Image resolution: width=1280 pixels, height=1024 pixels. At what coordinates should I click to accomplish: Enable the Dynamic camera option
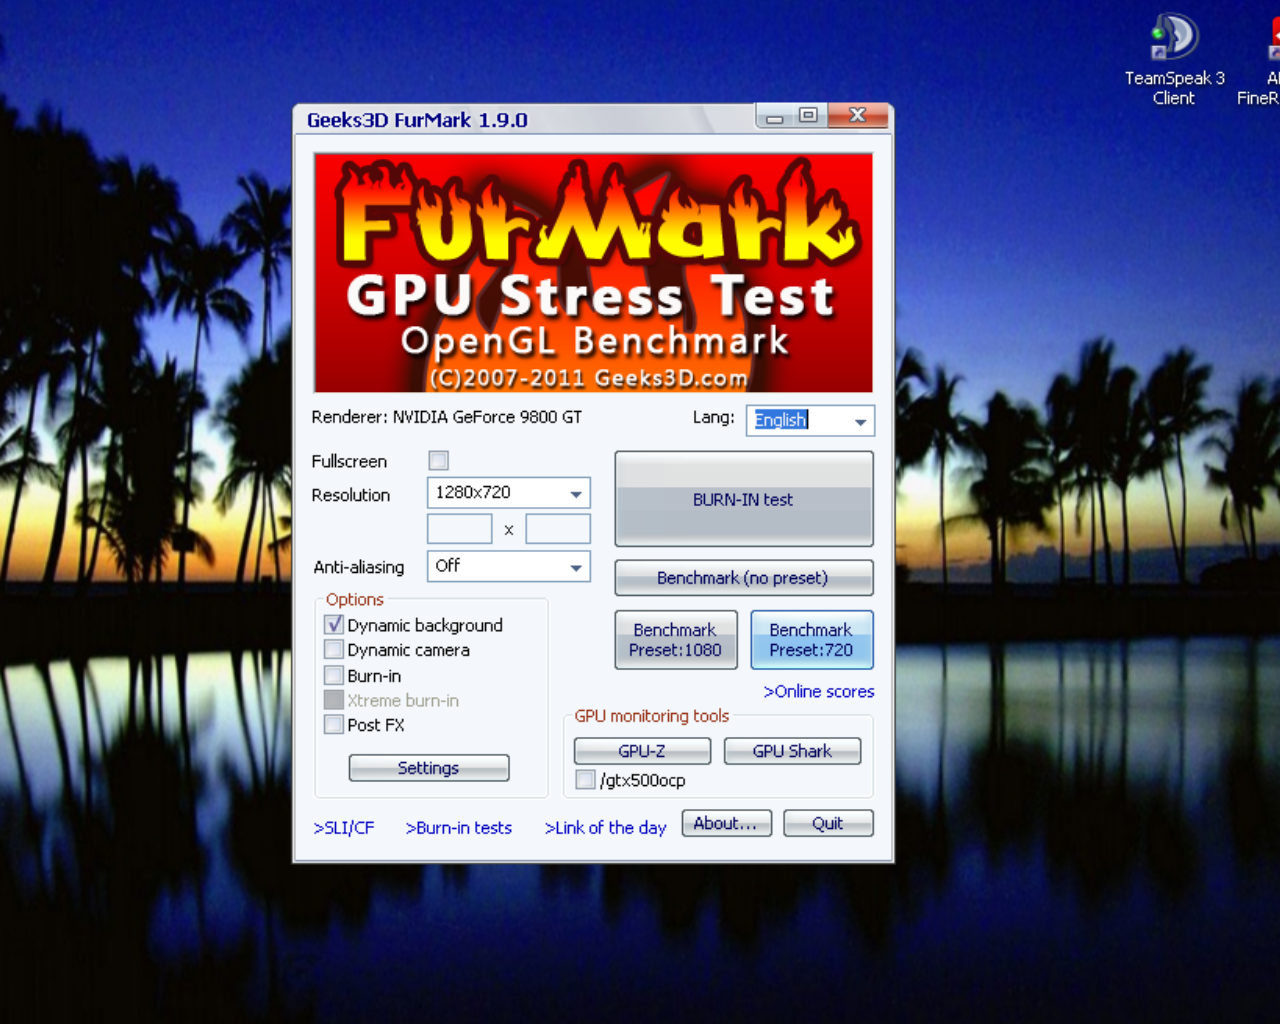click(334, 649)
